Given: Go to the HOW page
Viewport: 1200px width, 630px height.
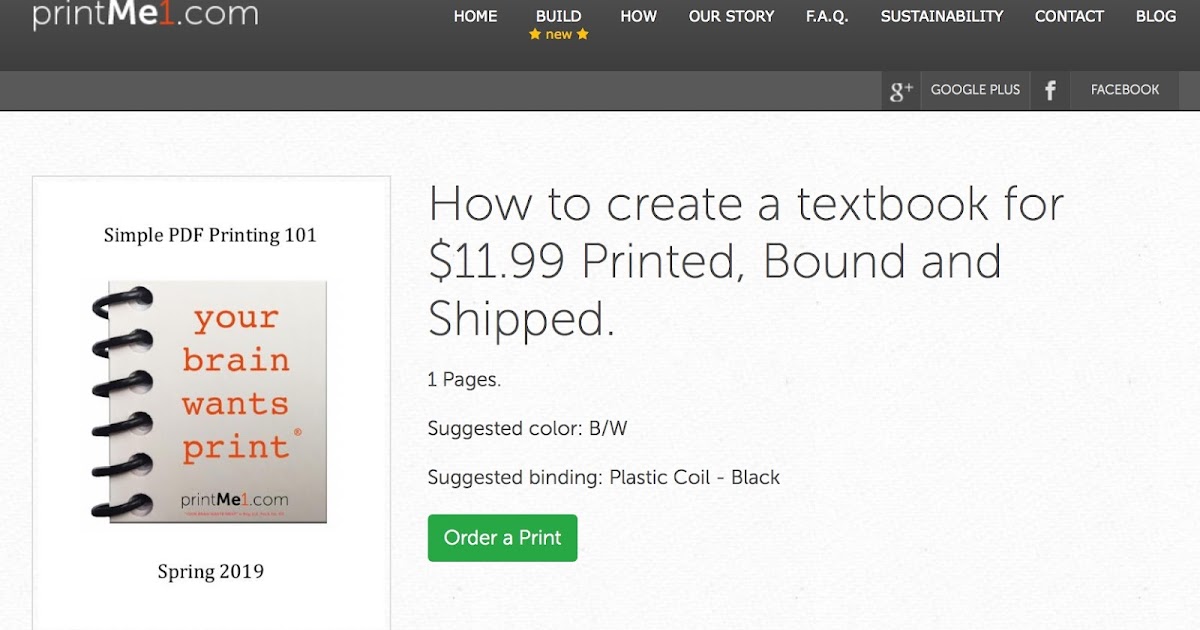Looking at the screenshot, I should (x=638, y=16).
